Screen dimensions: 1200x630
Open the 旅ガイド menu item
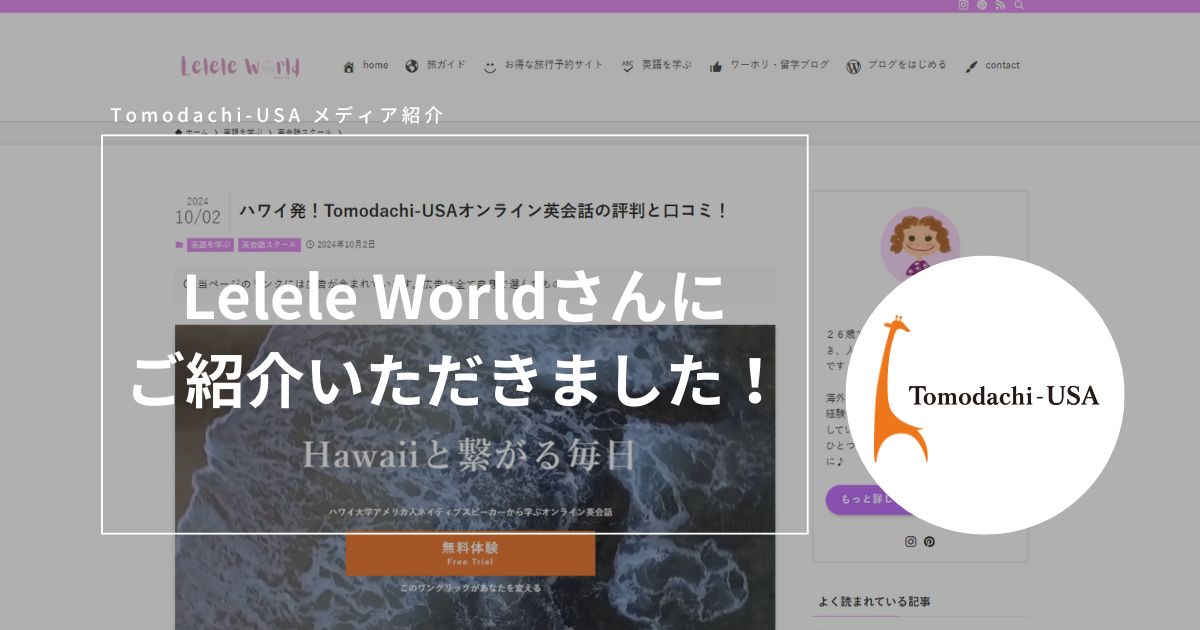coord(436,66)
